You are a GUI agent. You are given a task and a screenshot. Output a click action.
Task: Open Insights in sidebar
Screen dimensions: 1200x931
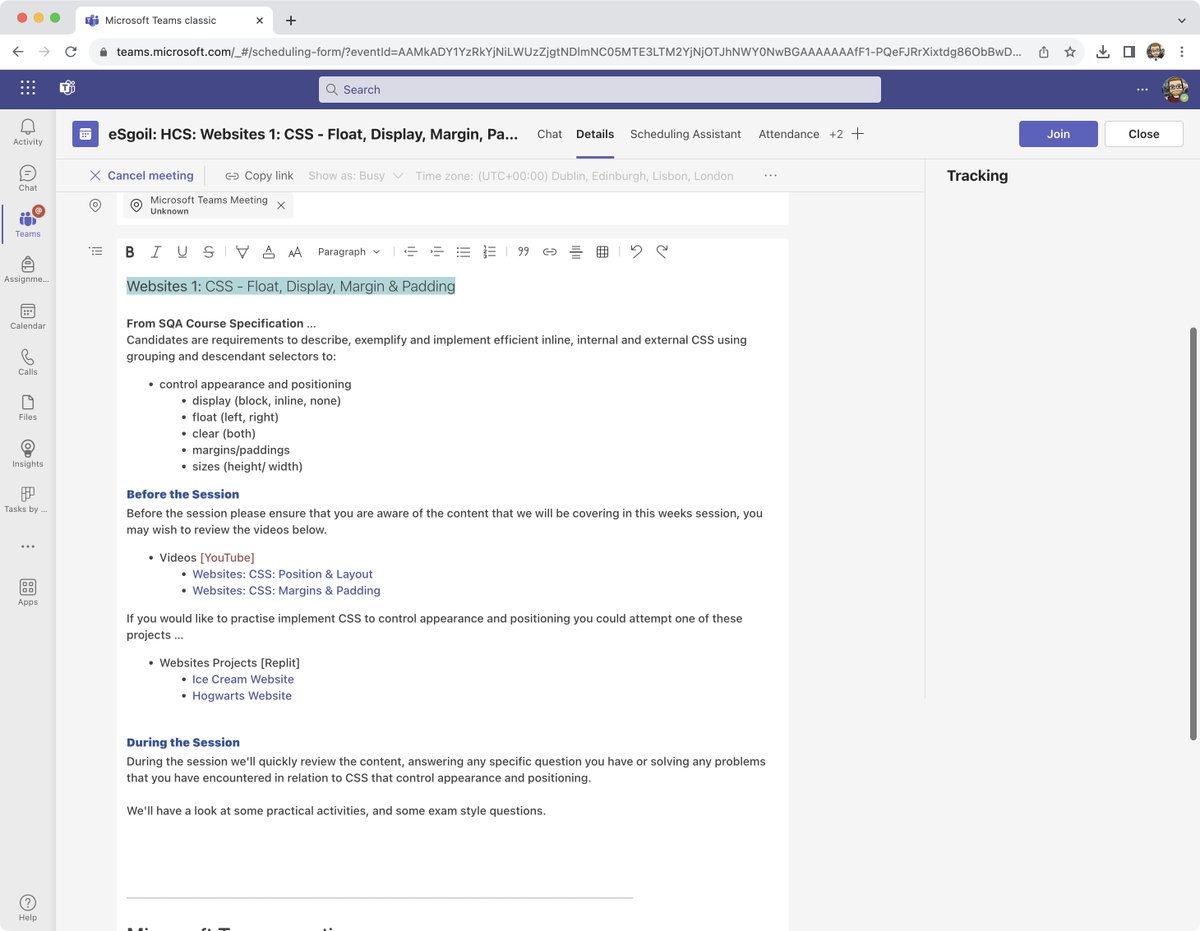[27, 454]
